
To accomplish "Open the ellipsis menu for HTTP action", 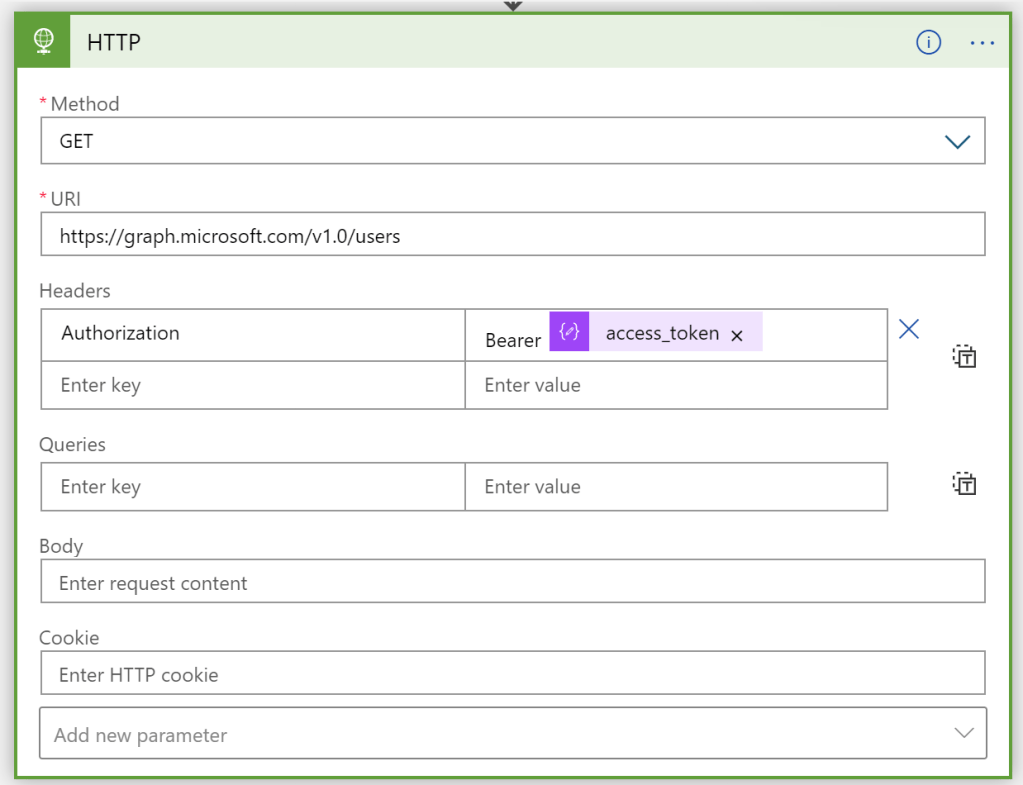I will click(982, 42).
